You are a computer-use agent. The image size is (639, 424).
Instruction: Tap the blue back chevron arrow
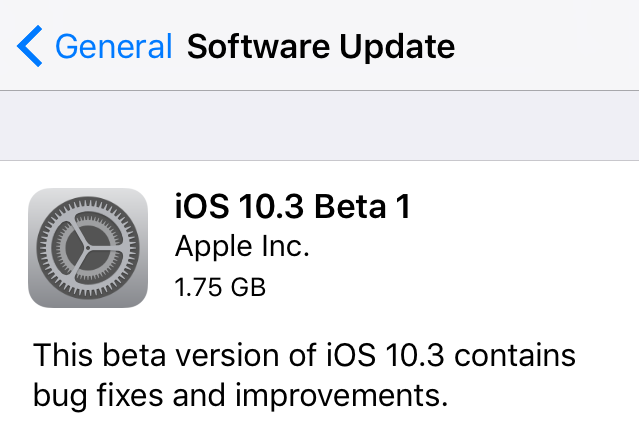[31, 46]
